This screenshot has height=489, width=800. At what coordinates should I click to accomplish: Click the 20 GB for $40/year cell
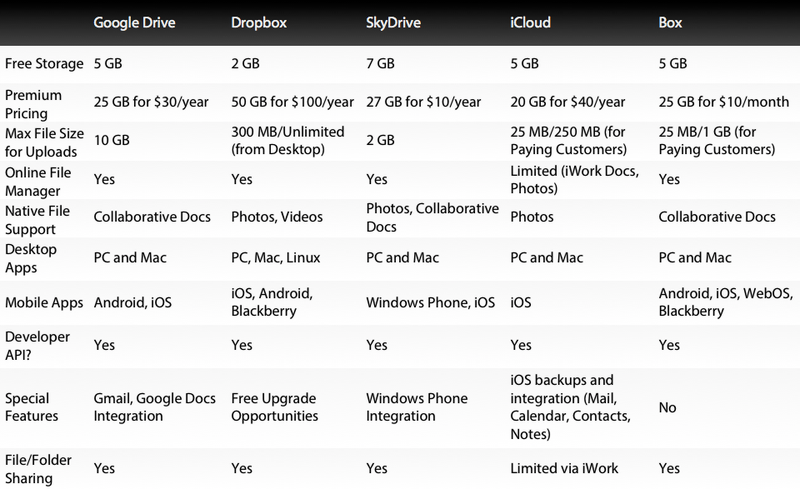pyautogui.click(x=568, y=102)
